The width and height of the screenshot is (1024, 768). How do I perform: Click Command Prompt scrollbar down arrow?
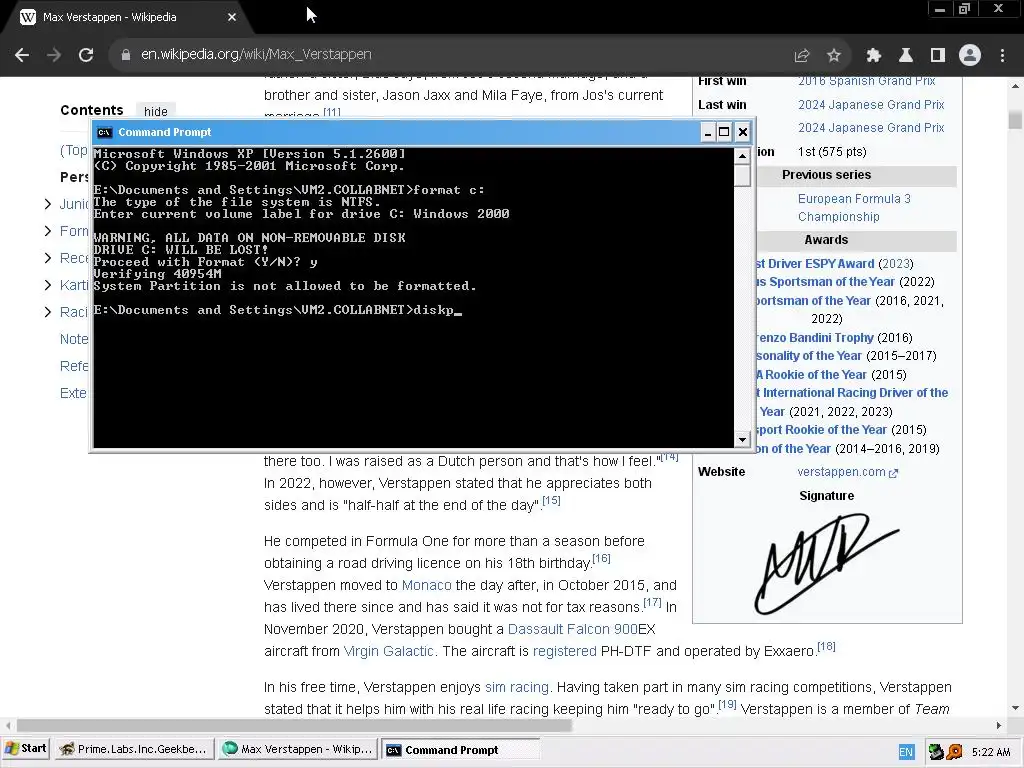[x=742, y=440]
